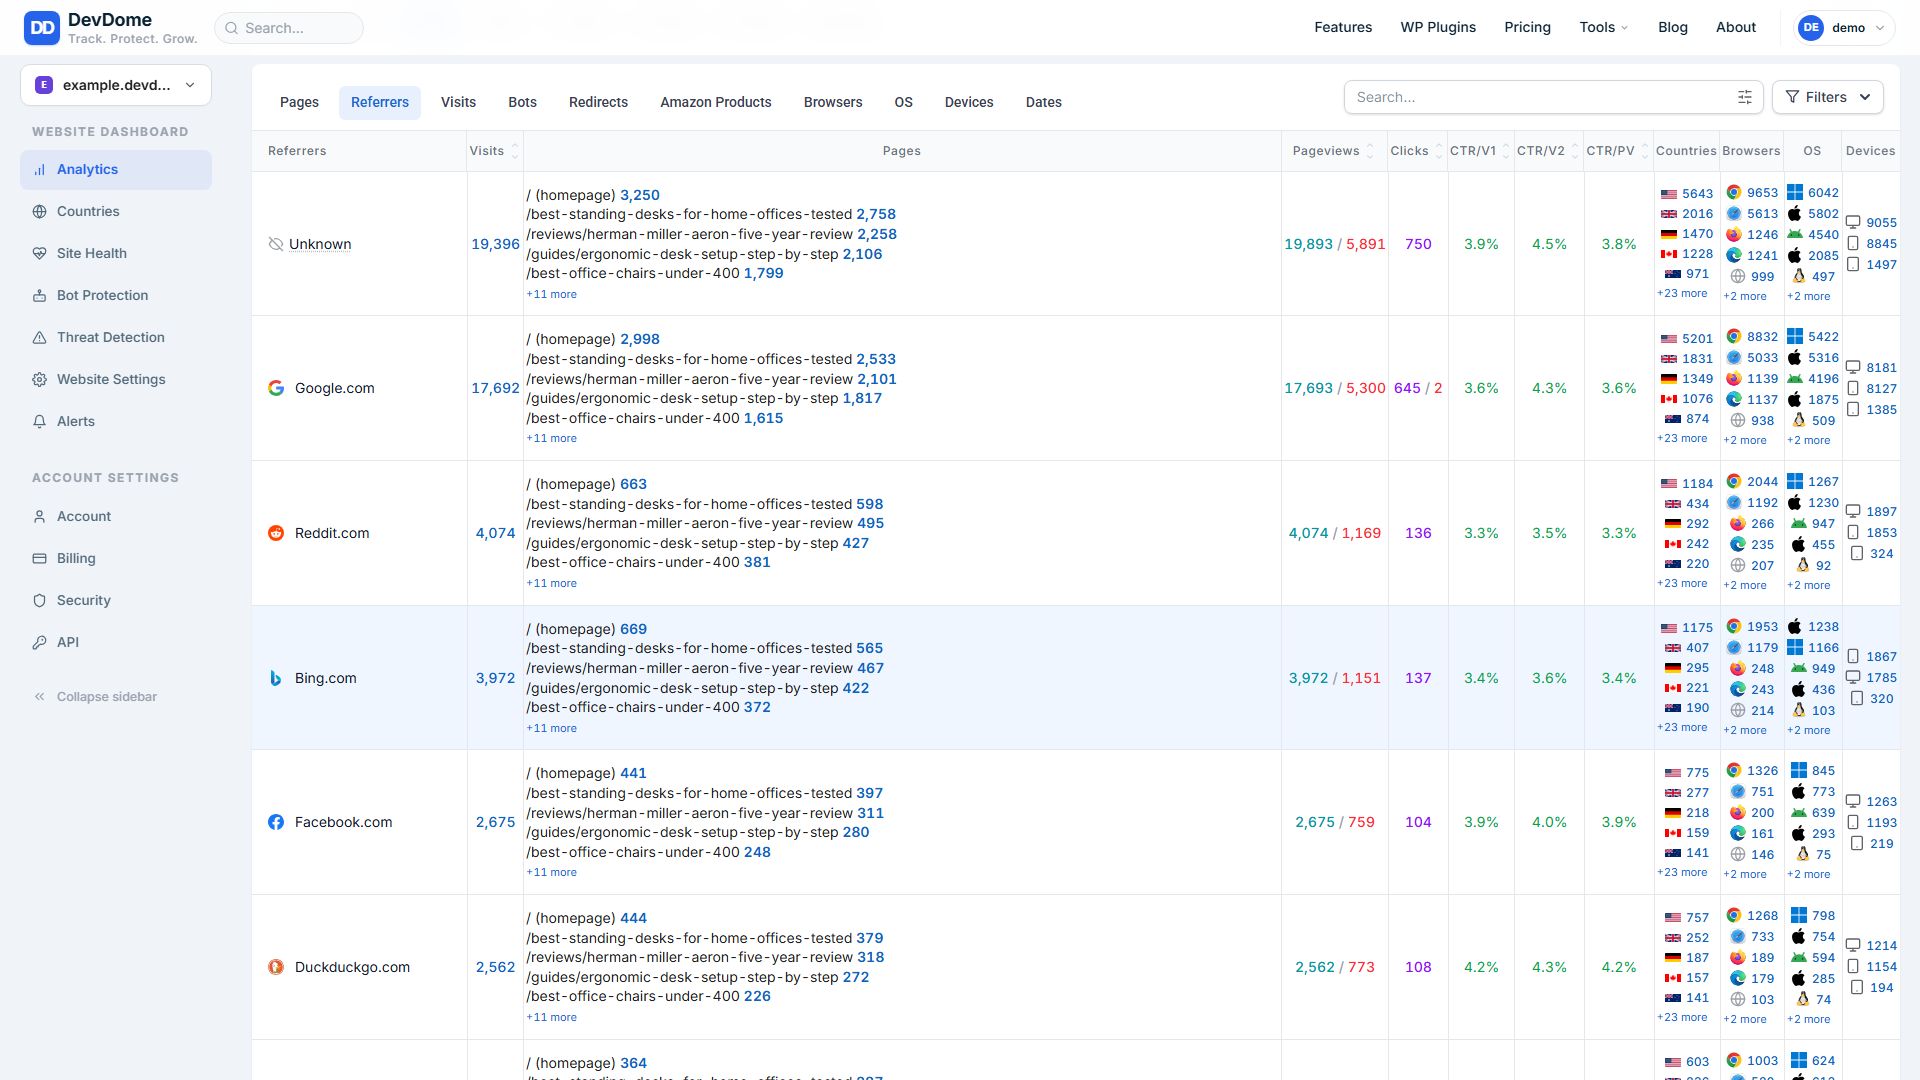Click the US flag with 5643 in Unknown row
Viewport: 1920px width, 1080px height.
tap(1669, 194)
